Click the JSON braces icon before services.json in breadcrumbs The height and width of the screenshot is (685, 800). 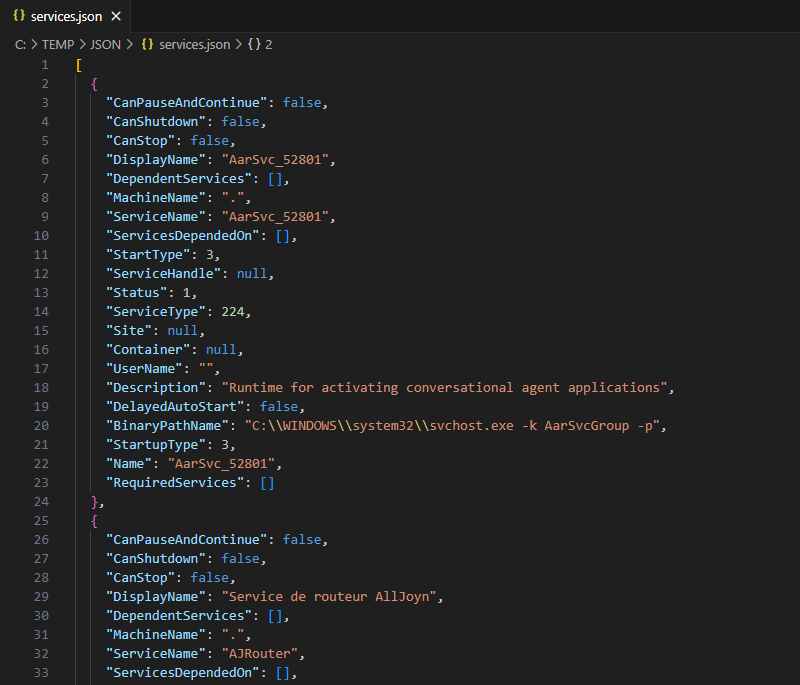(x=147, y=44)
